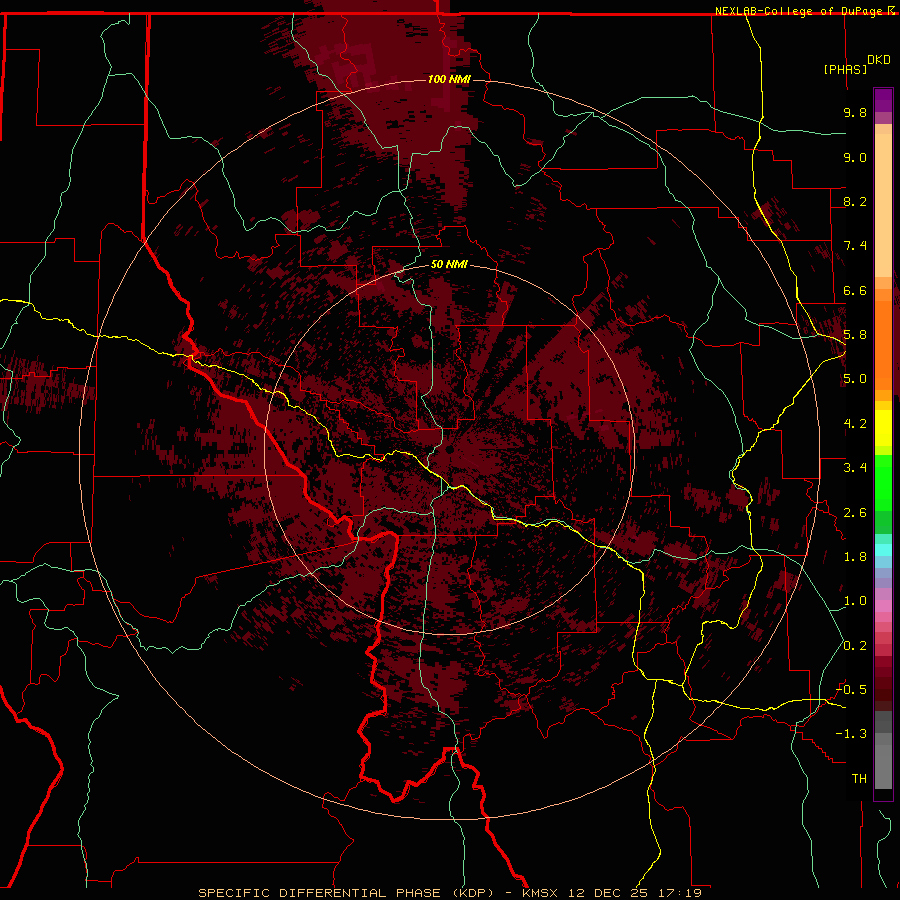Viewport: 900px width, 900px height.
Task: Click the NEXLAB-College of DuPage credit text
Action: (x=798, y=11)
